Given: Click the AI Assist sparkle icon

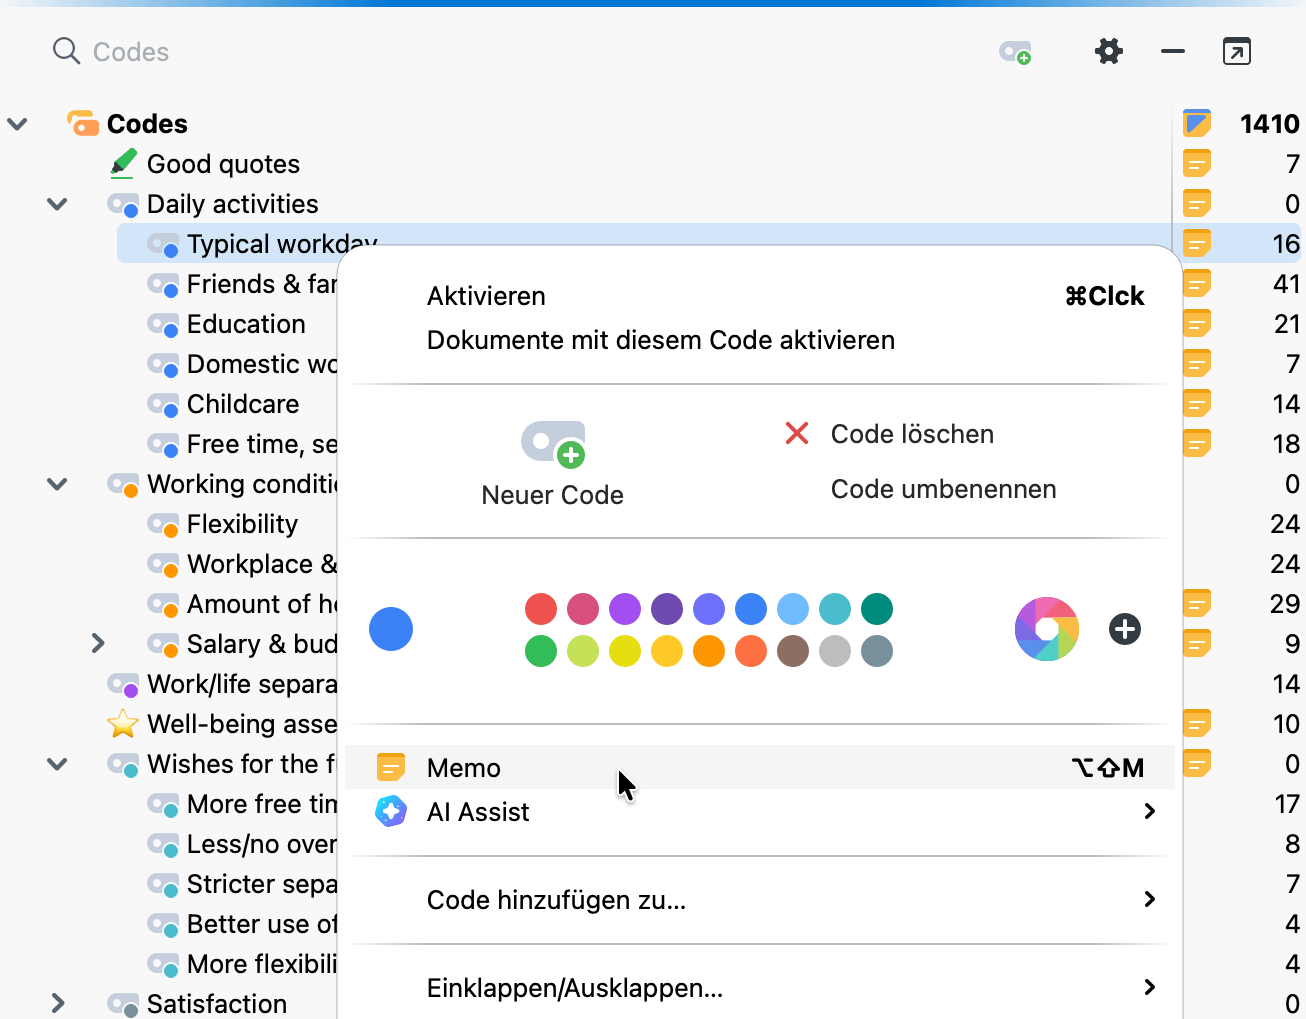Looking at the screenshot, I should [391, 811].
